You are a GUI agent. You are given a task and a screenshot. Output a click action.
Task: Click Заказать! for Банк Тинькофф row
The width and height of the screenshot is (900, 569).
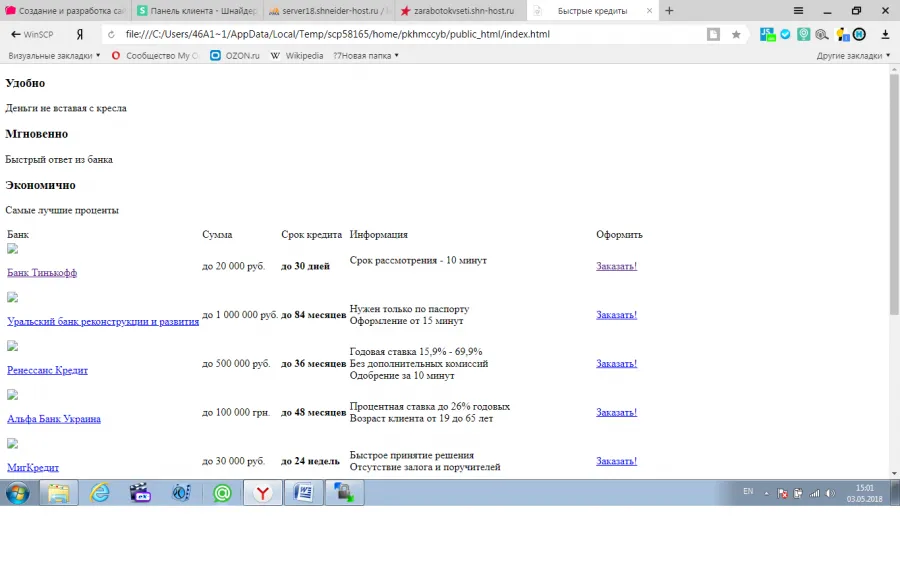(616, 266)
